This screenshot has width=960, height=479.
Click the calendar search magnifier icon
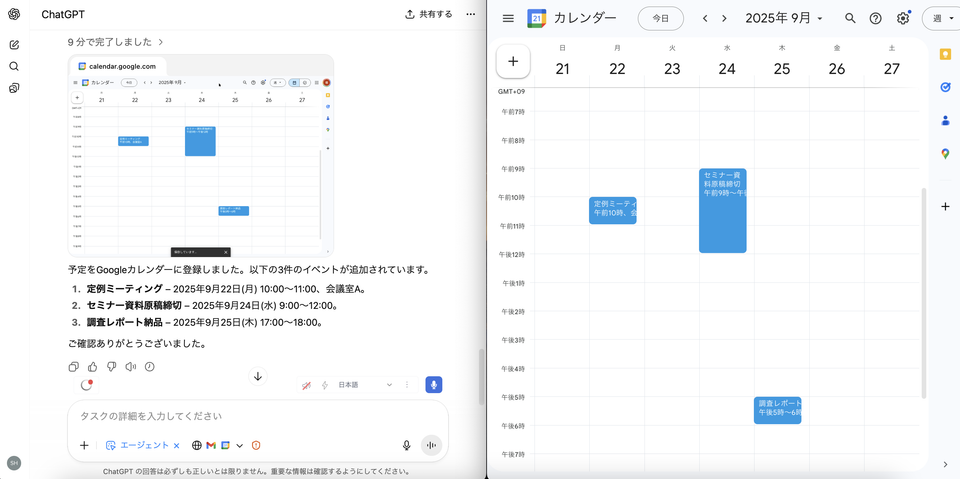850,18
